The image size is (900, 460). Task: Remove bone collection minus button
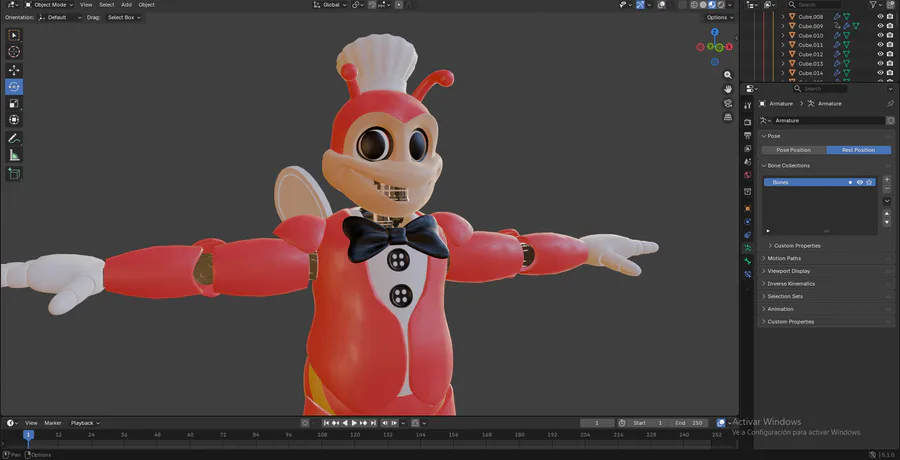point(887,188)
